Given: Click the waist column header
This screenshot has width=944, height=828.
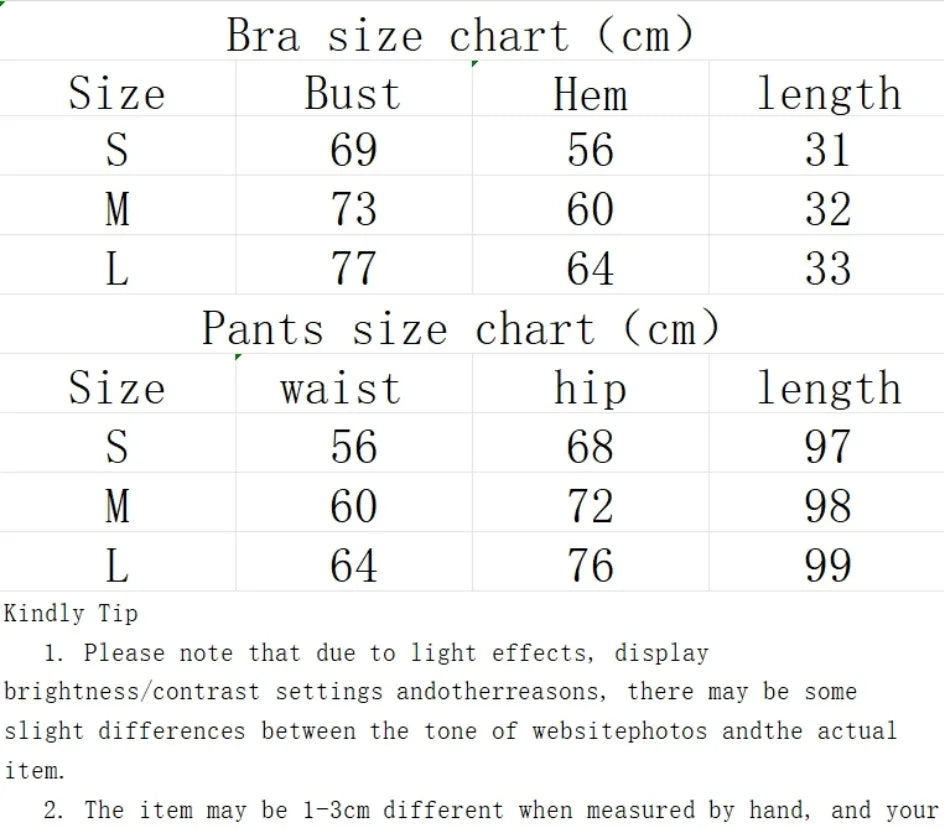Looking at the screenshot, I should 341,388.
